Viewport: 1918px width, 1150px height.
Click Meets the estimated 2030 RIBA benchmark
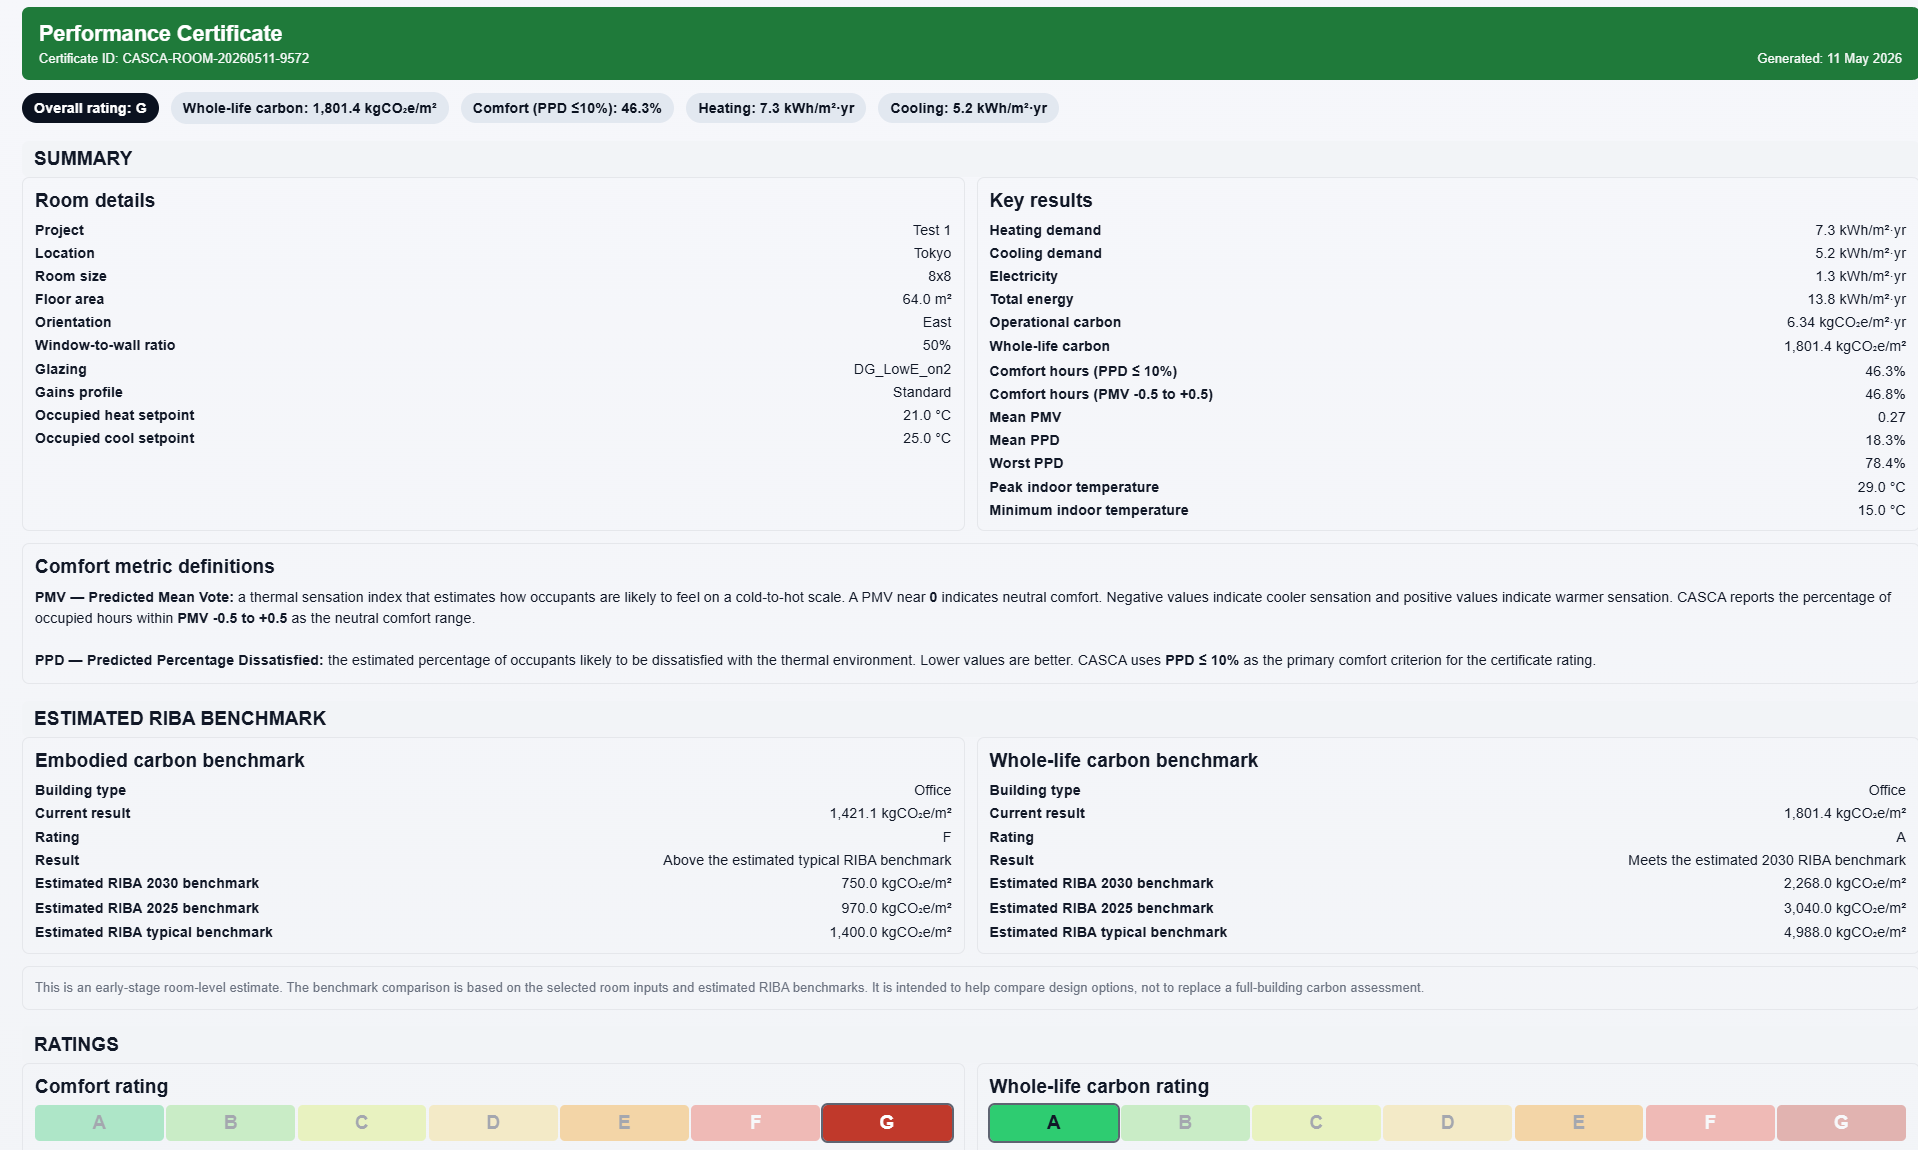(x=1767, y=860)
